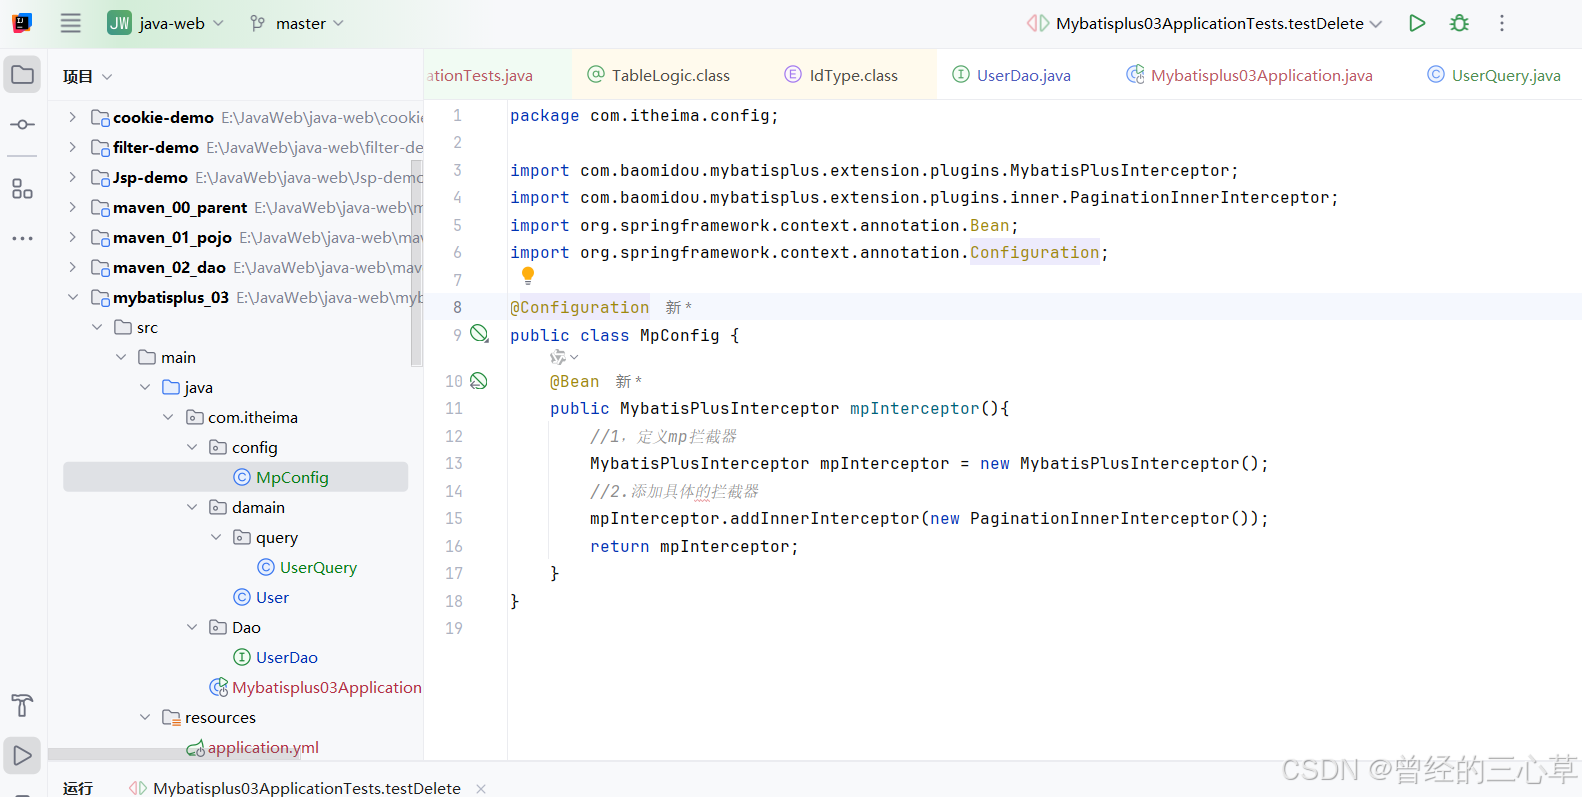Open the Run tool window icon
1582x797 pixels.
coord(22,756)
